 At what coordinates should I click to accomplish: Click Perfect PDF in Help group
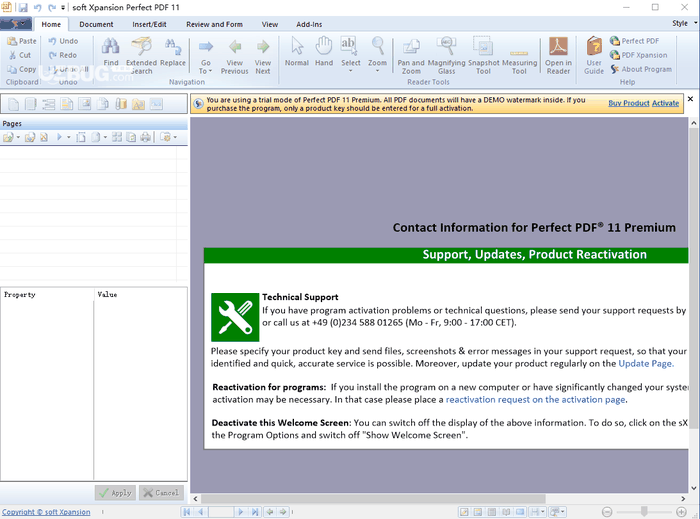tap(634, 41)
